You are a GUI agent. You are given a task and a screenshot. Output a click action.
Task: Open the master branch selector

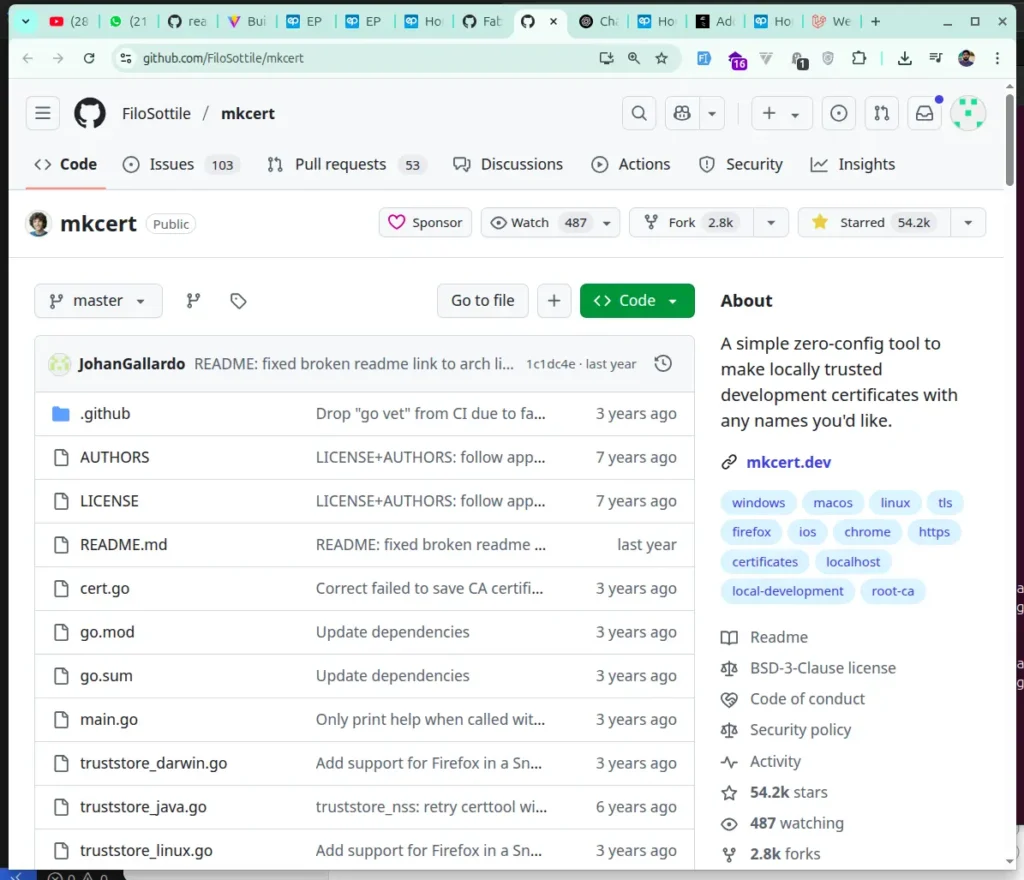coord(98,301)
